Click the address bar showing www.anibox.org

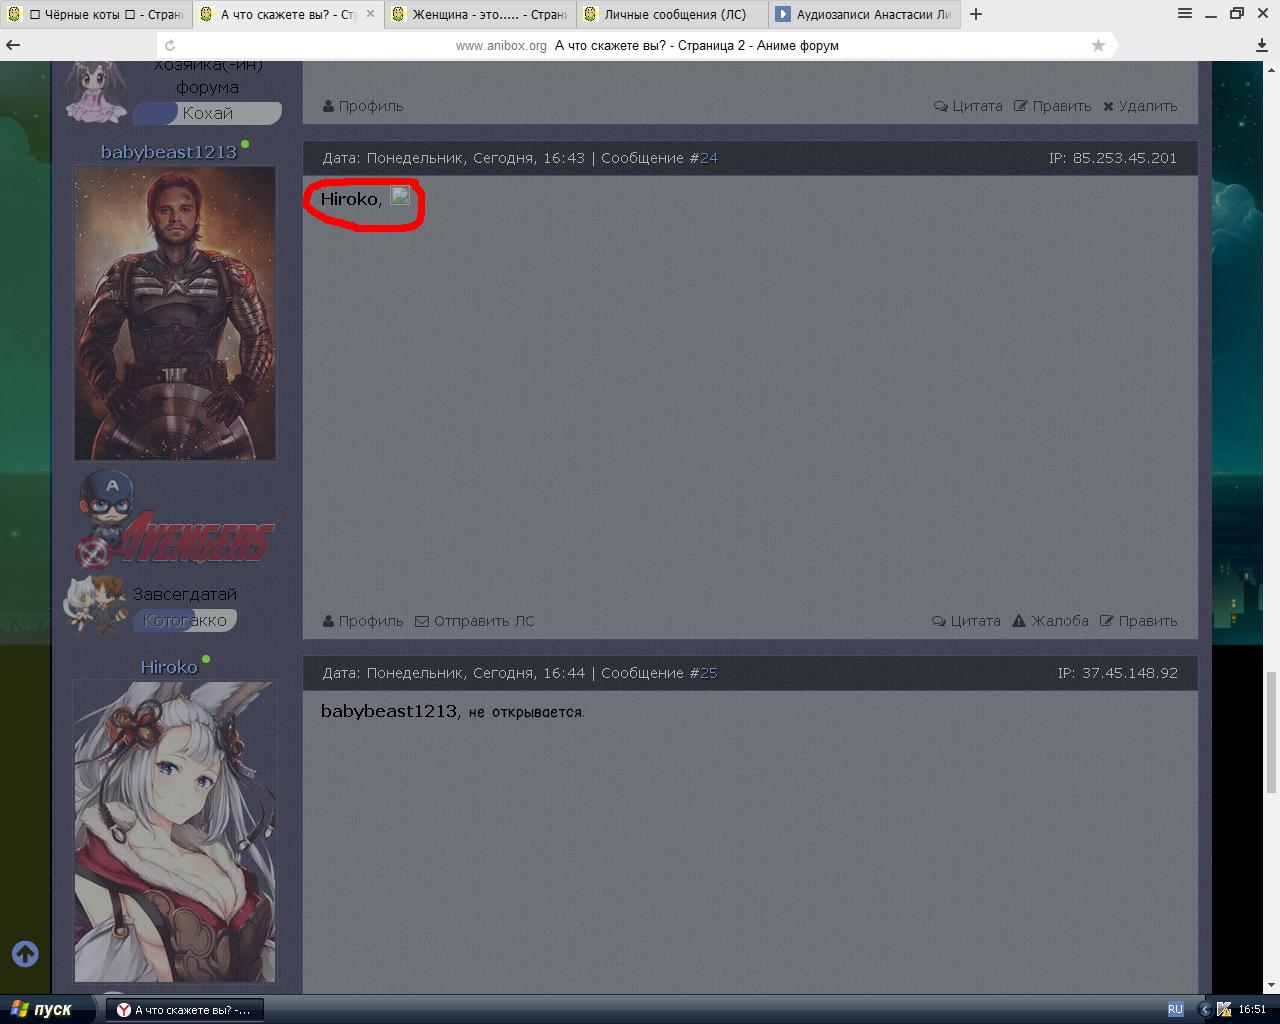[x=640, y=45]
